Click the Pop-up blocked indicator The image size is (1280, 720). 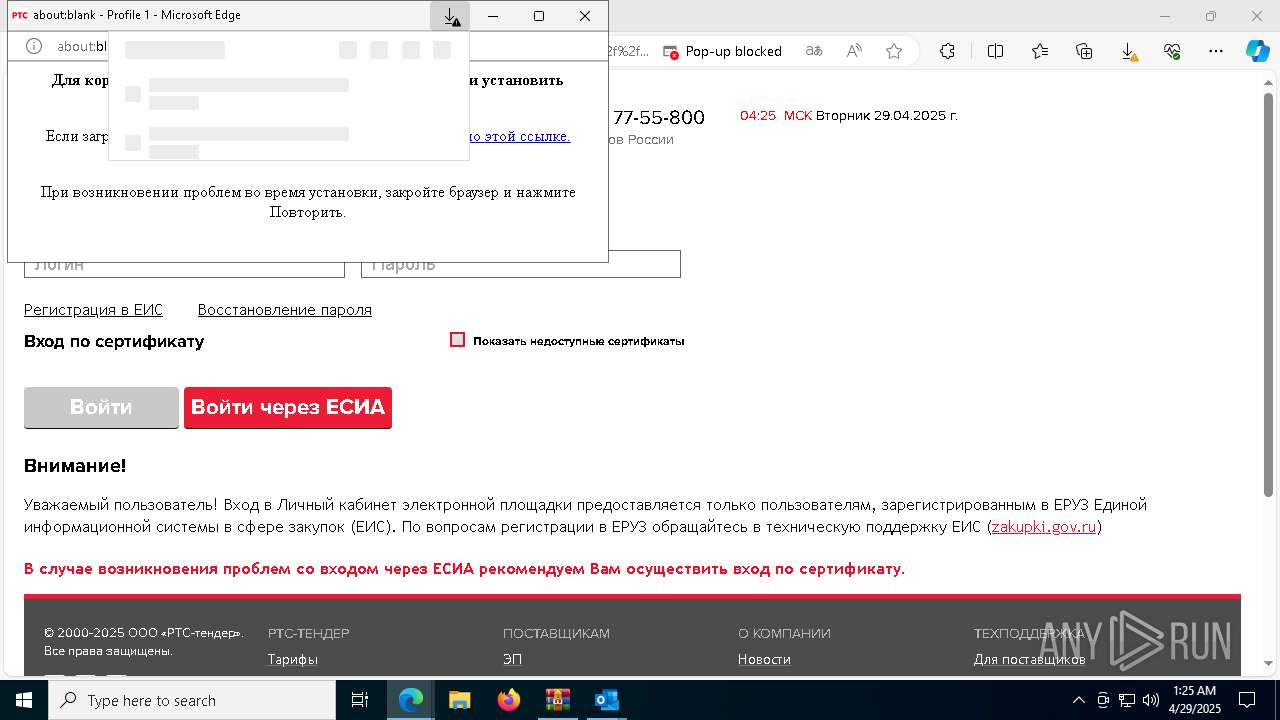tap(722, 51)
